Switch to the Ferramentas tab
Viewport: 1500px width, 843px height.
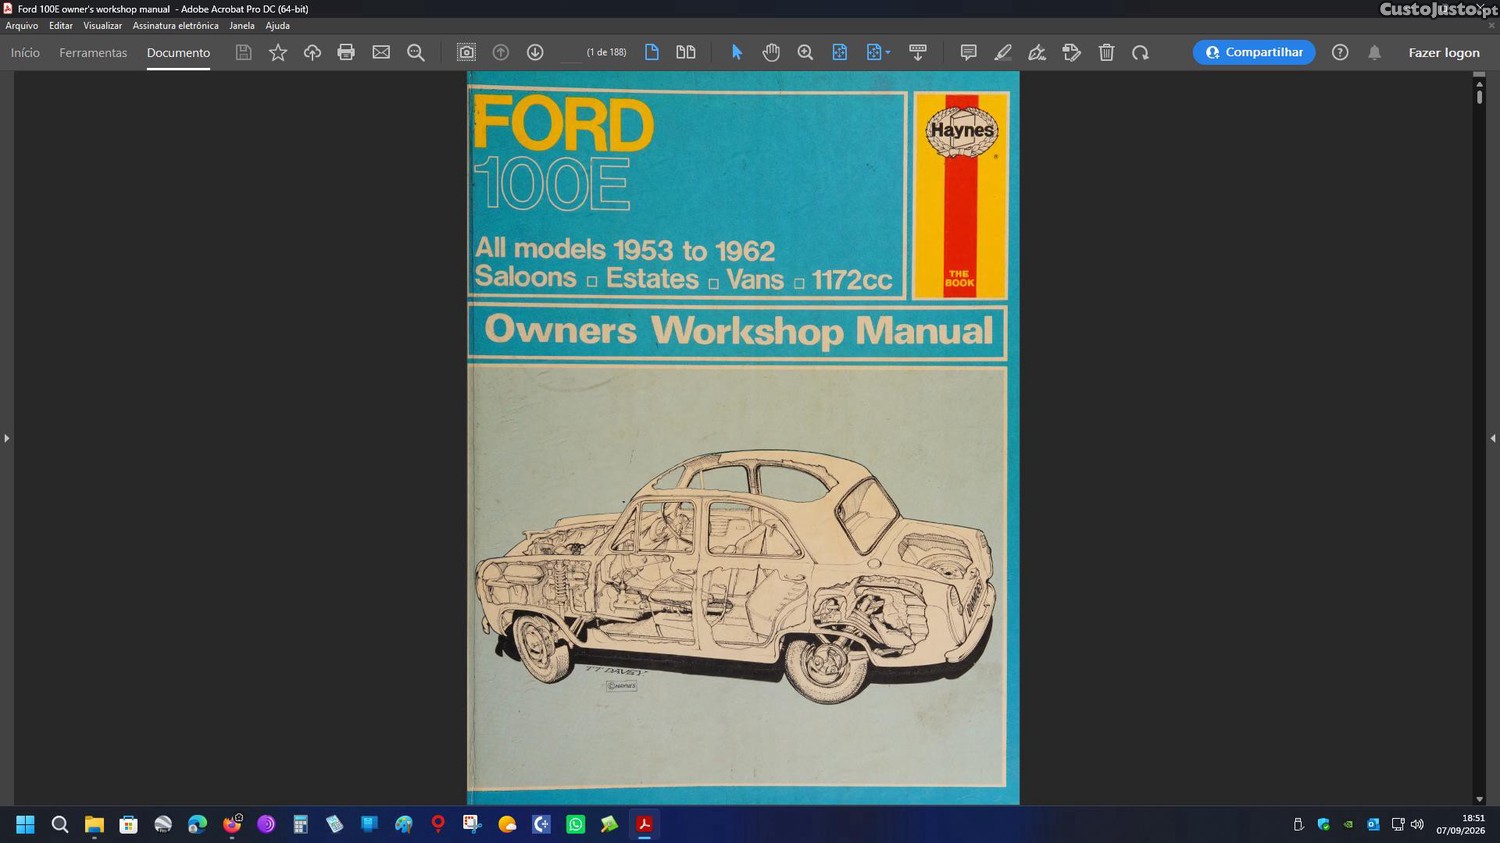93,52
